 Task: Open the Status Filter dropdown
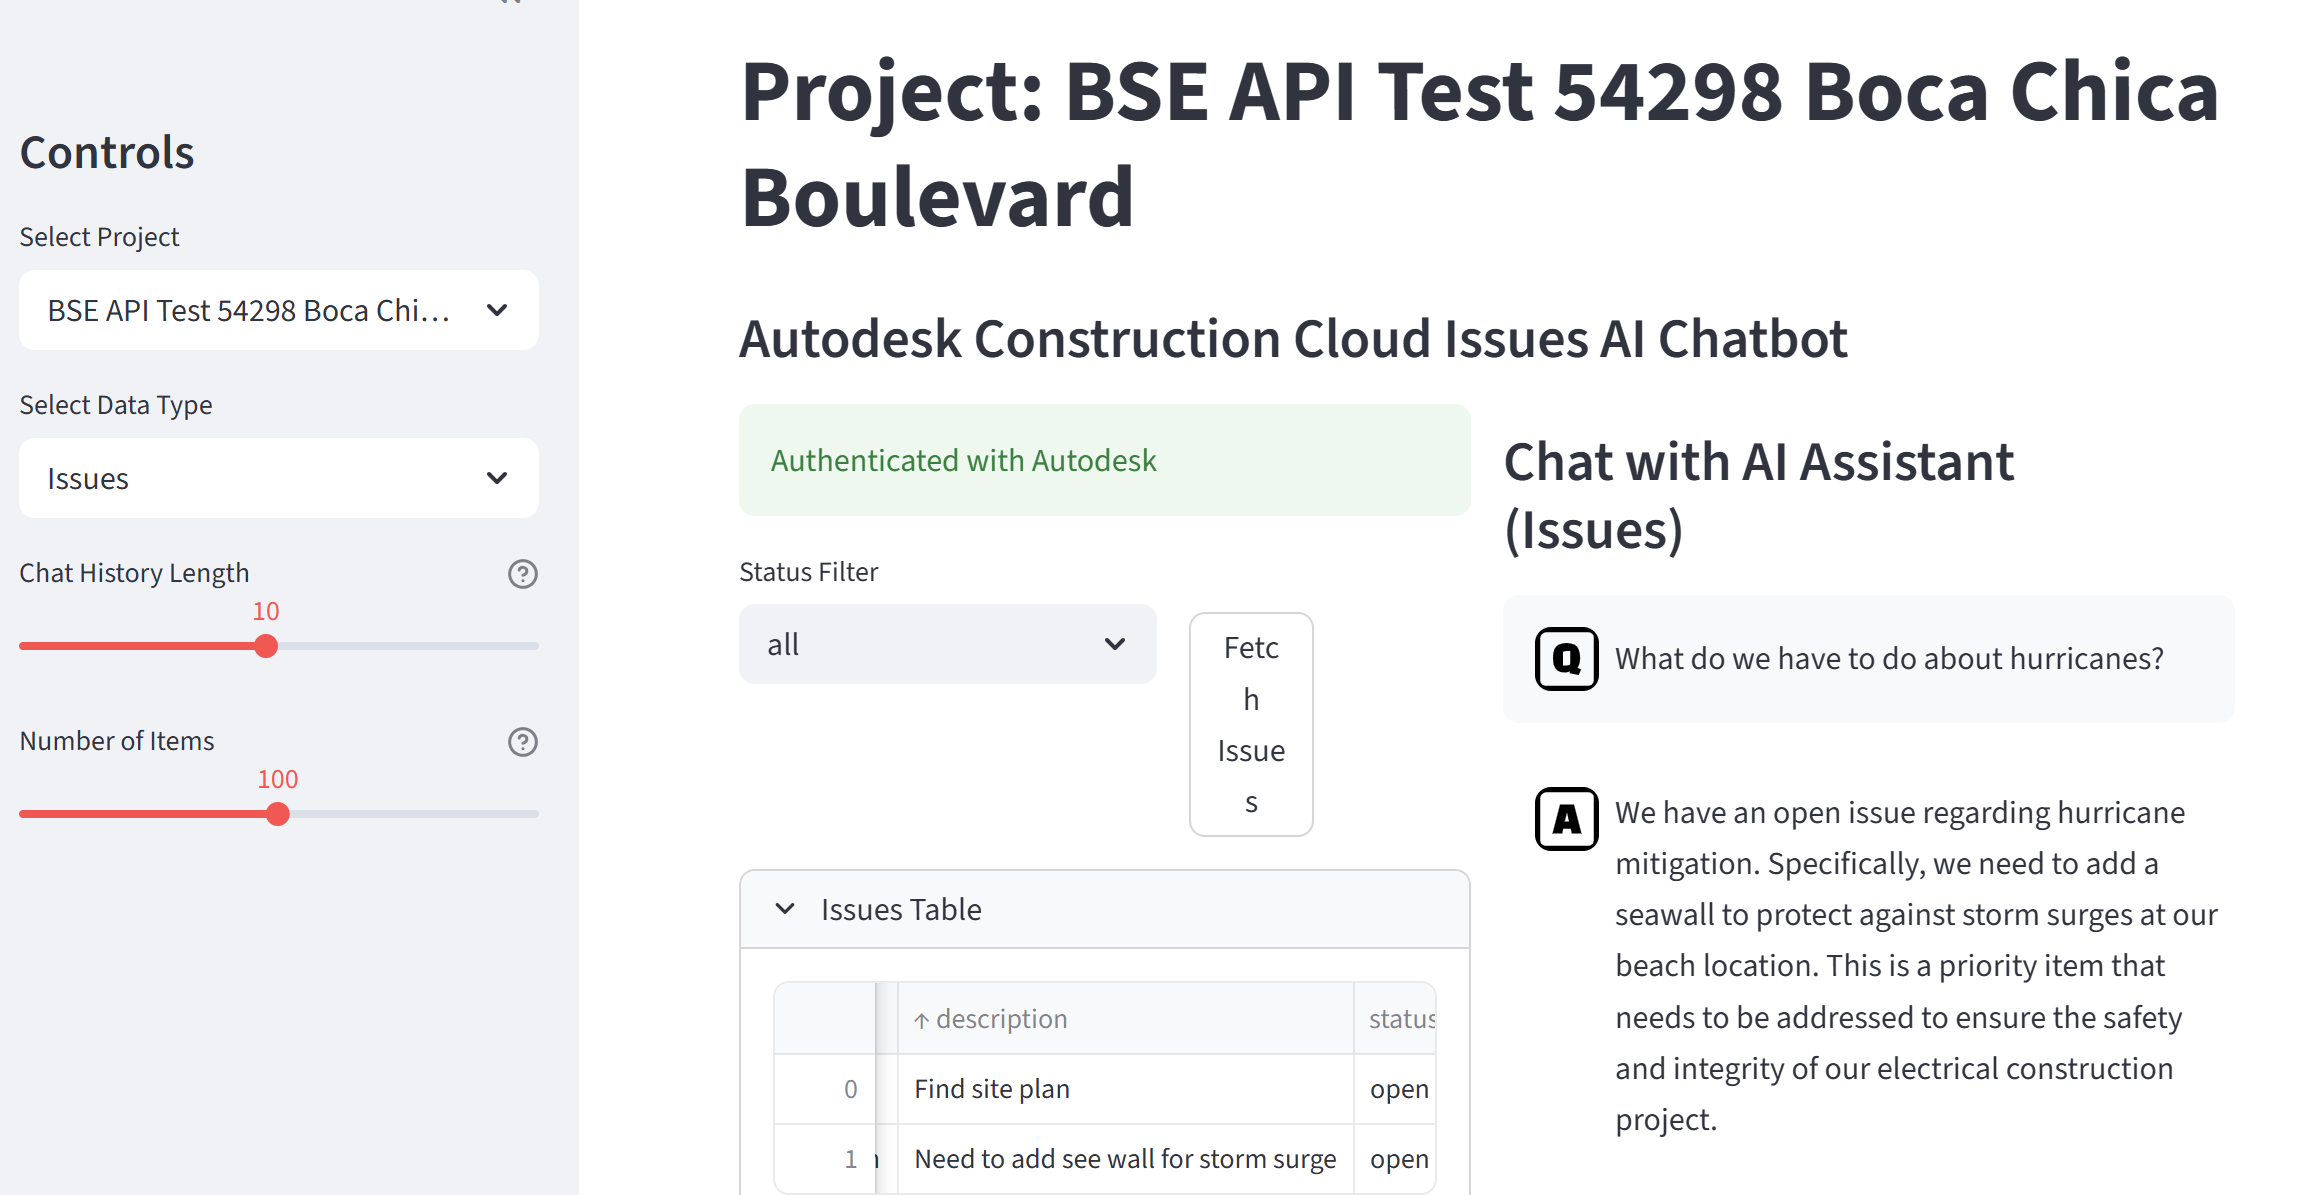[947, 645]
